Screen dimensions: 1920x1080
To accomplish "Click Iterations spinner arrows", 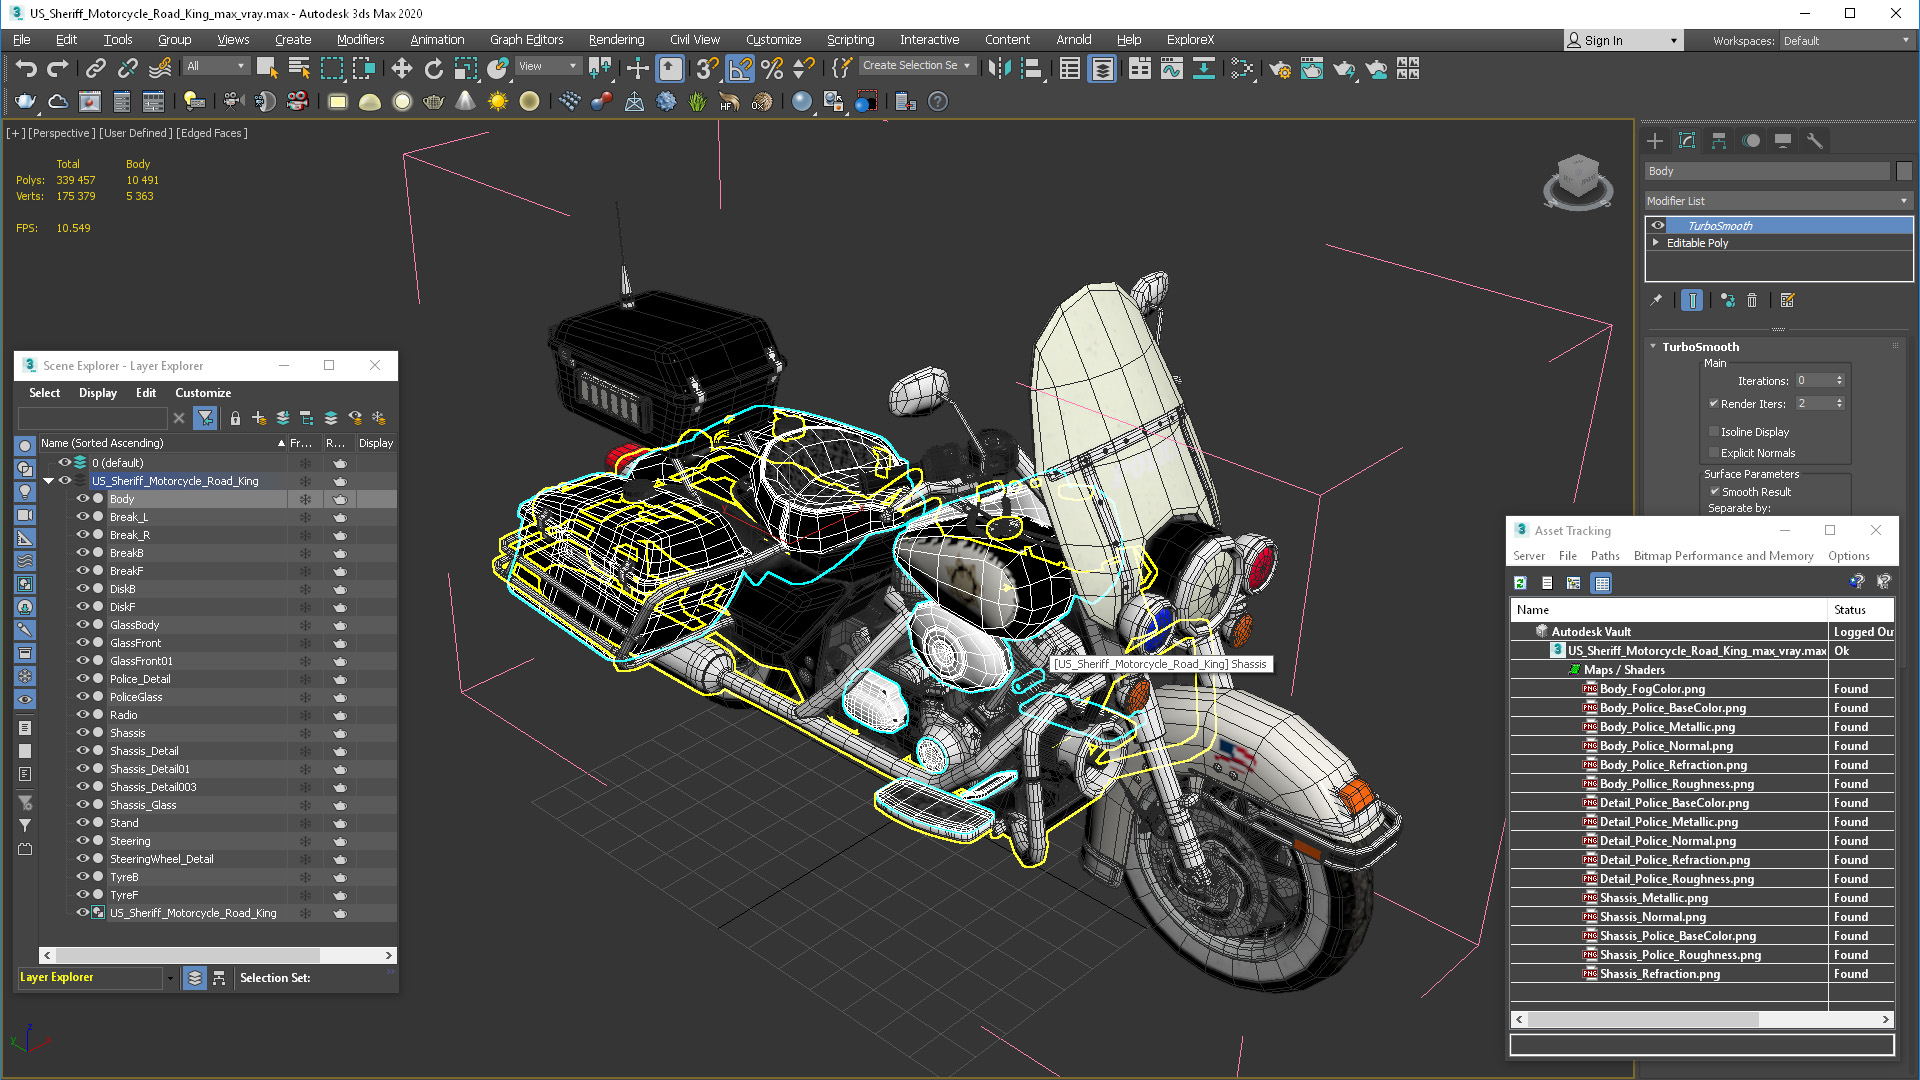I will pyautogui.click(x=1839, y=381).
